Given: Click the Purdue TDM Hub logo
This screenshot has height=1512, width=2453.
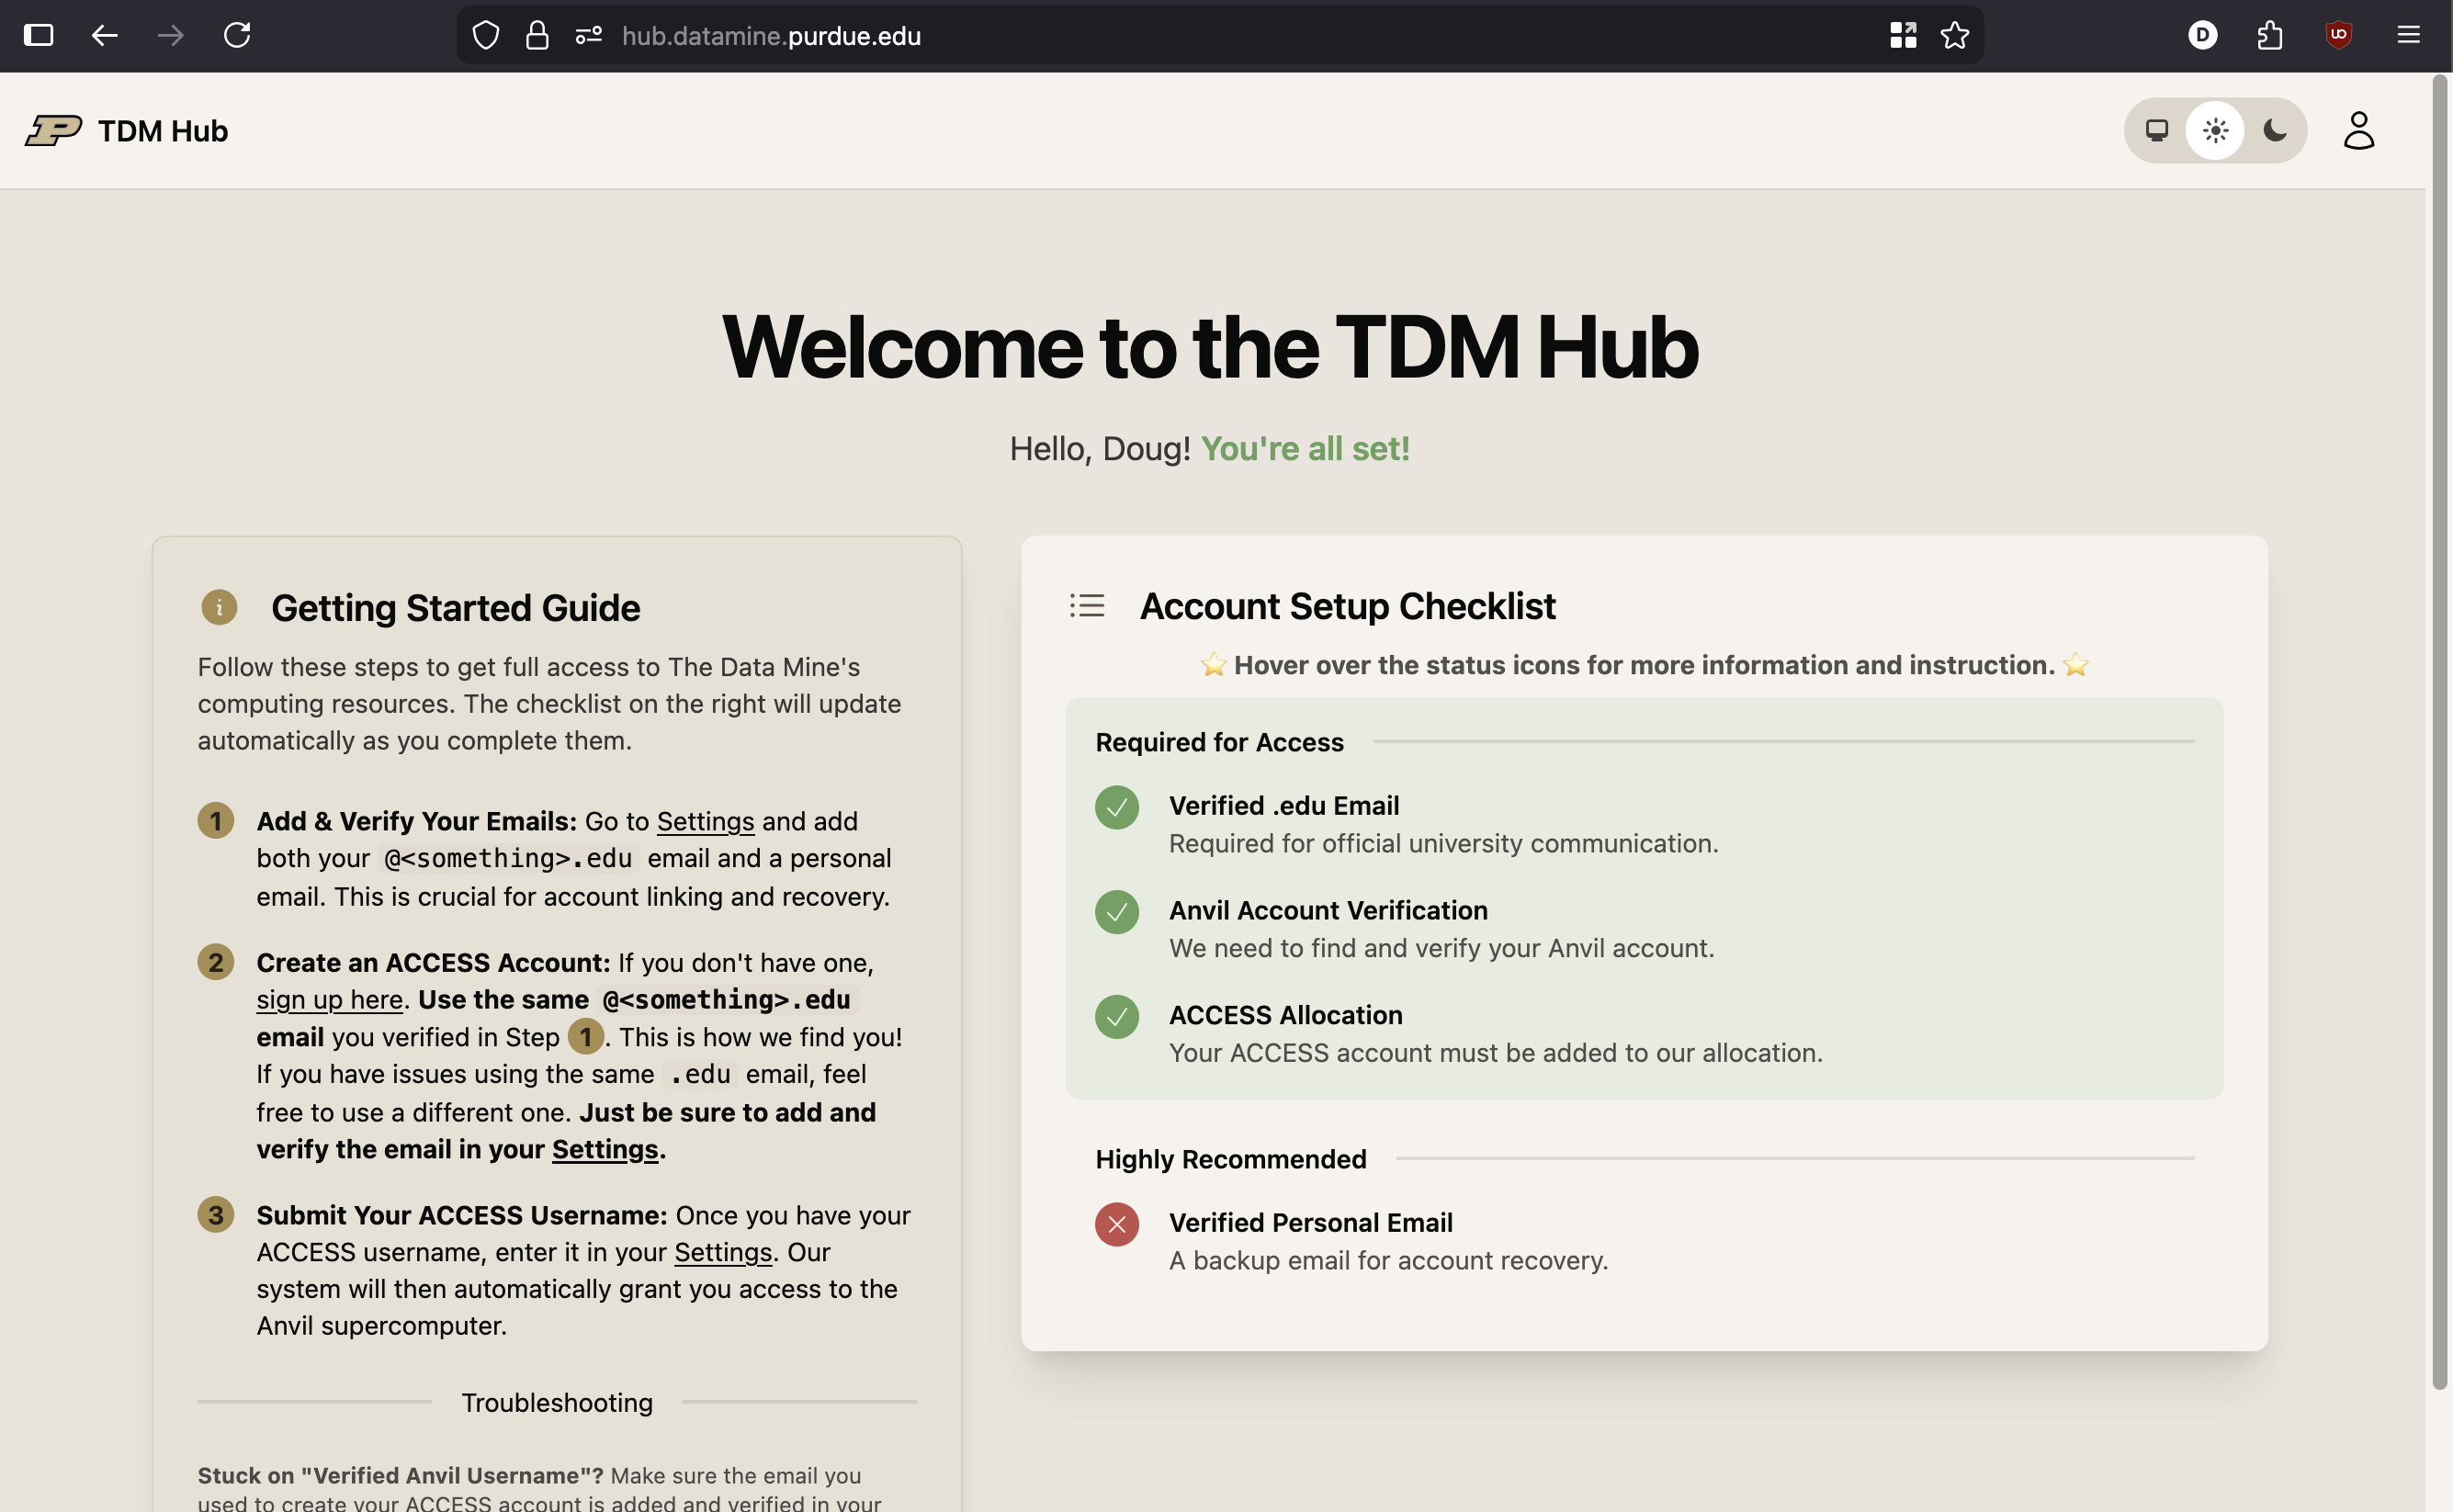Looking at the screenshot, I should click(53, 129).
